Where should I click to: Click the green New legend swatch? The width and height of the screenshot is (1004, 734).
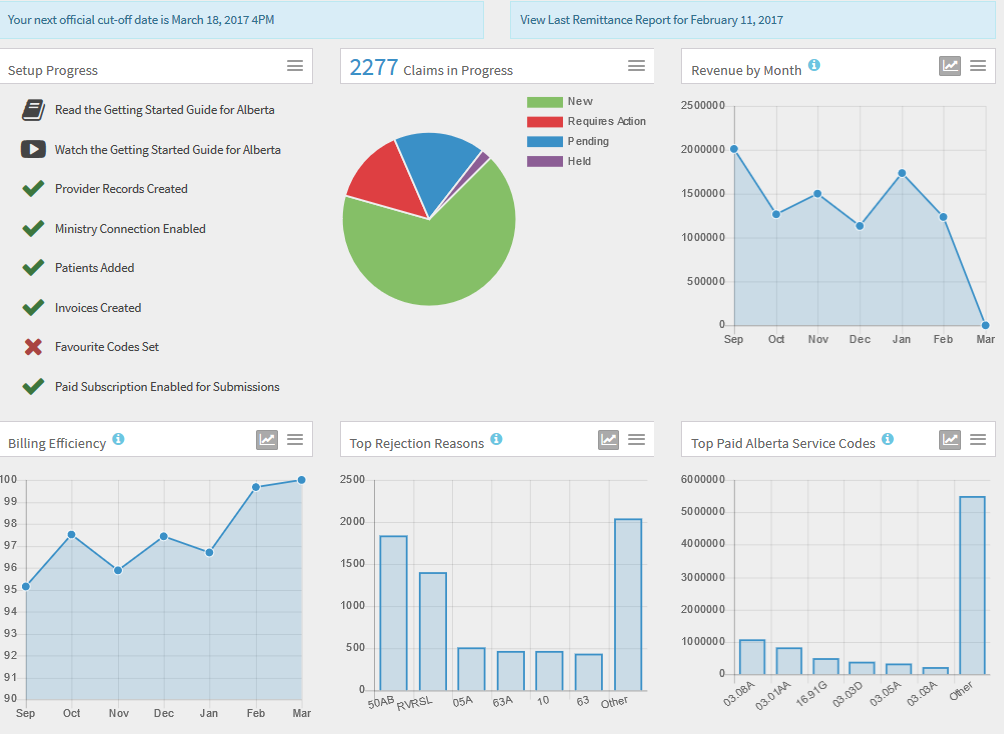pos(544,102)
